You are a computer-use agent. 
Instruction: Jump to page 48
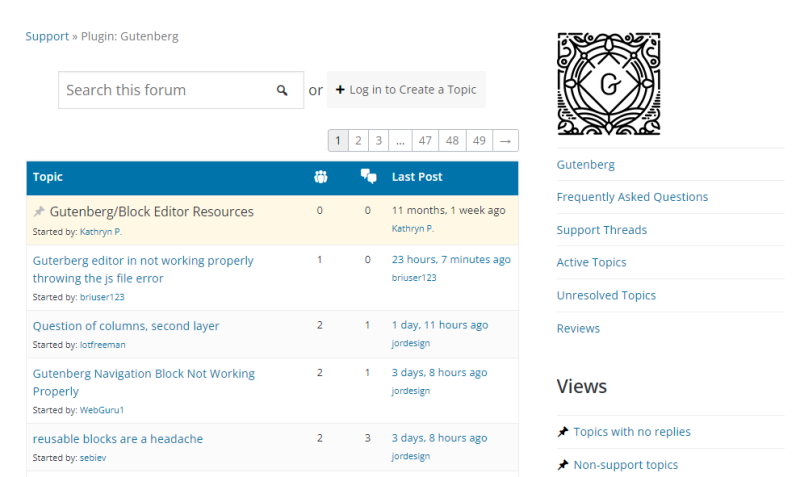coord(452,141)
